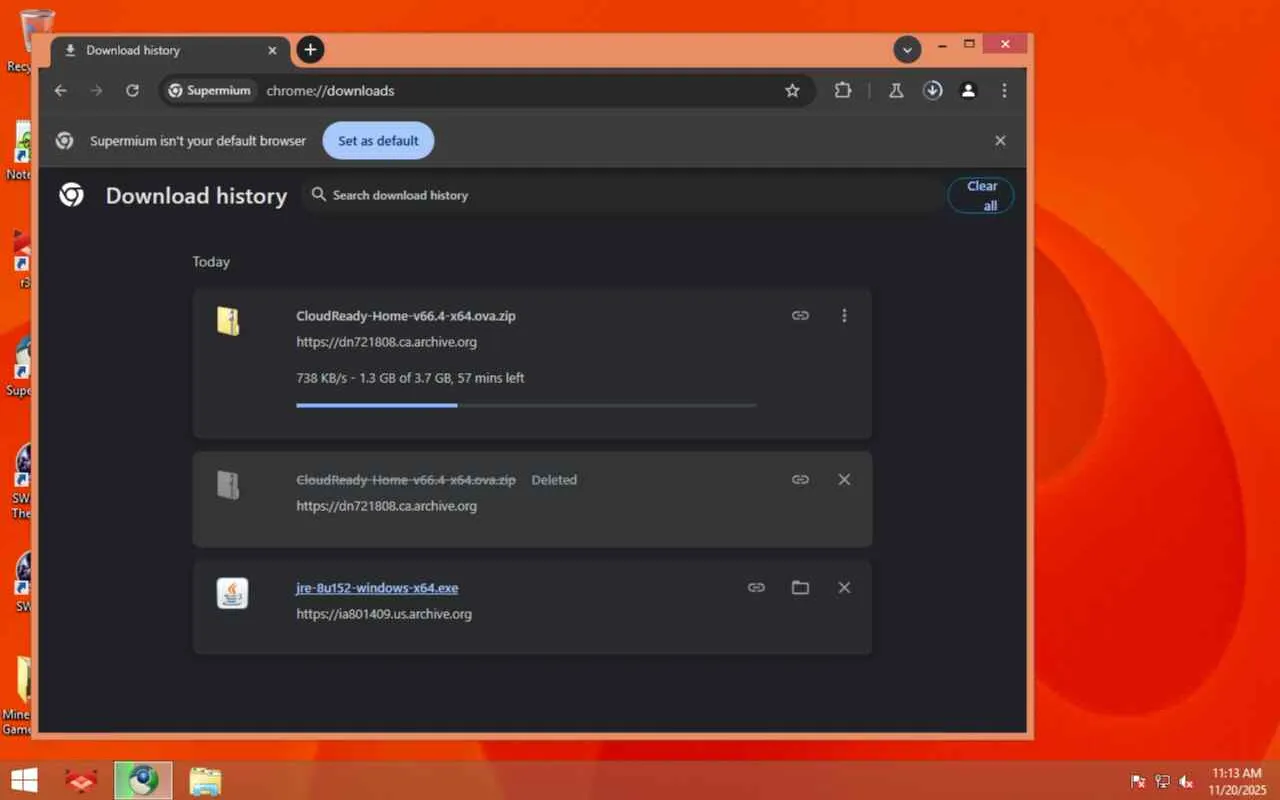This screenshot has height=800, width=1280.
Task: Open the Action Center flag tray icon
Action: point(1138,781)
